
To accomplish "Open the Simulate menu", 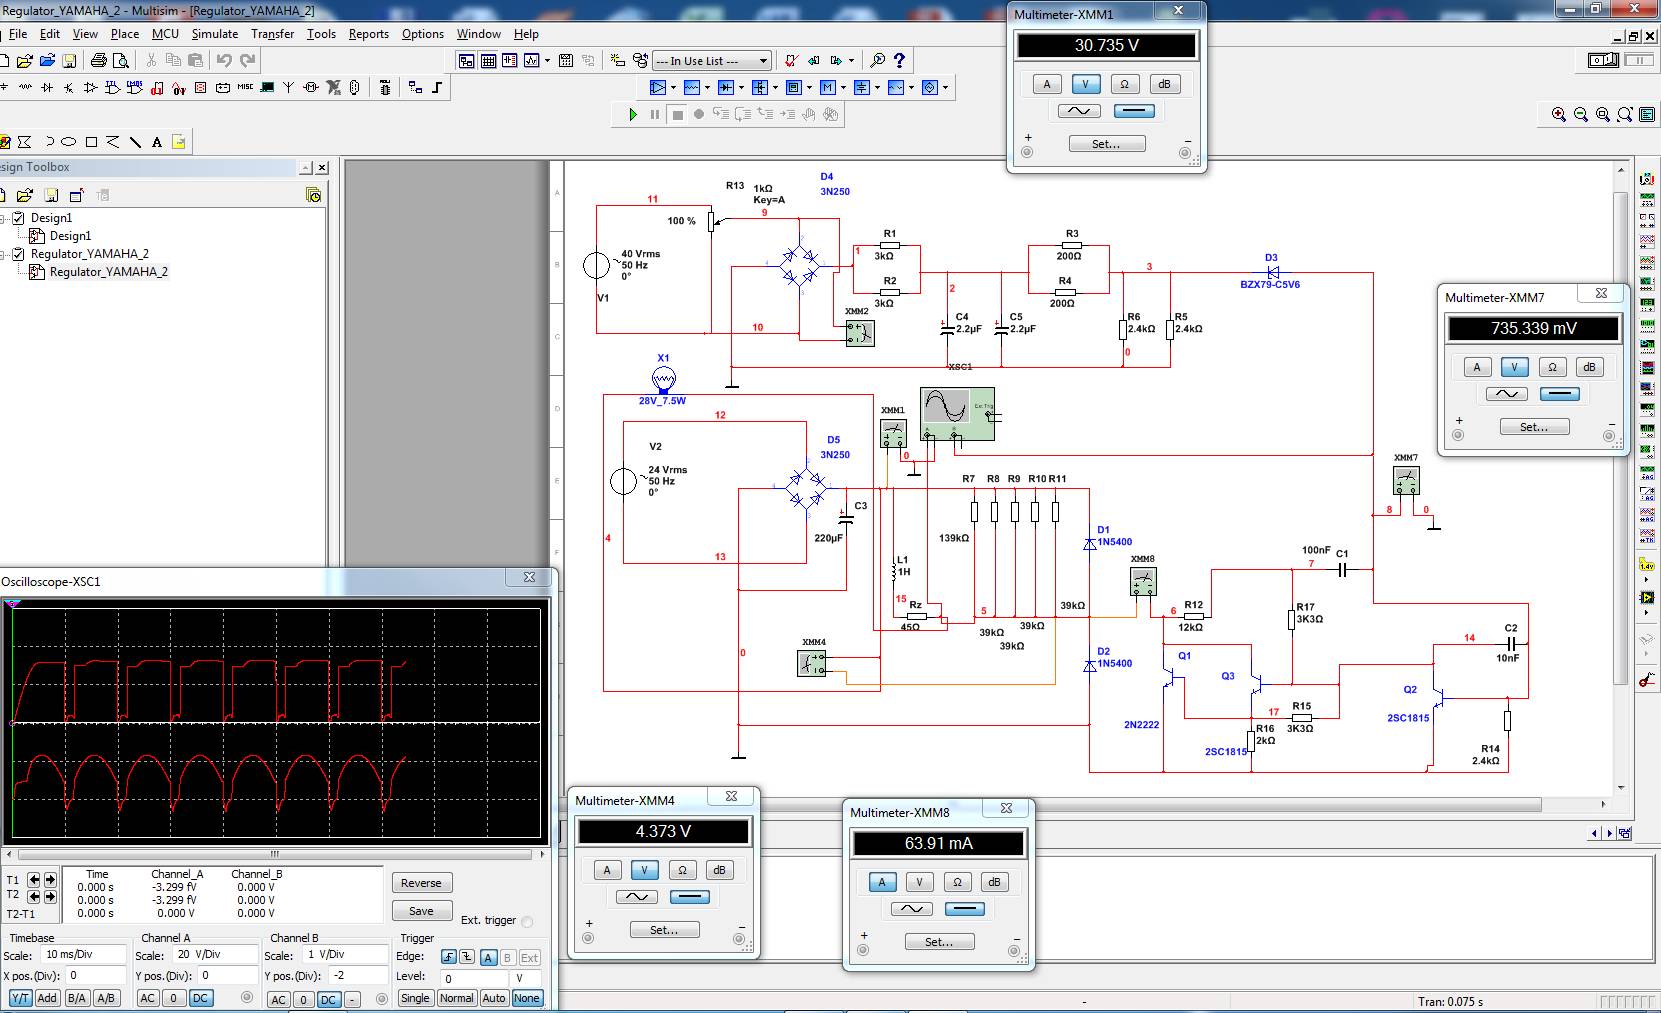I will click(x=215, y=34).
